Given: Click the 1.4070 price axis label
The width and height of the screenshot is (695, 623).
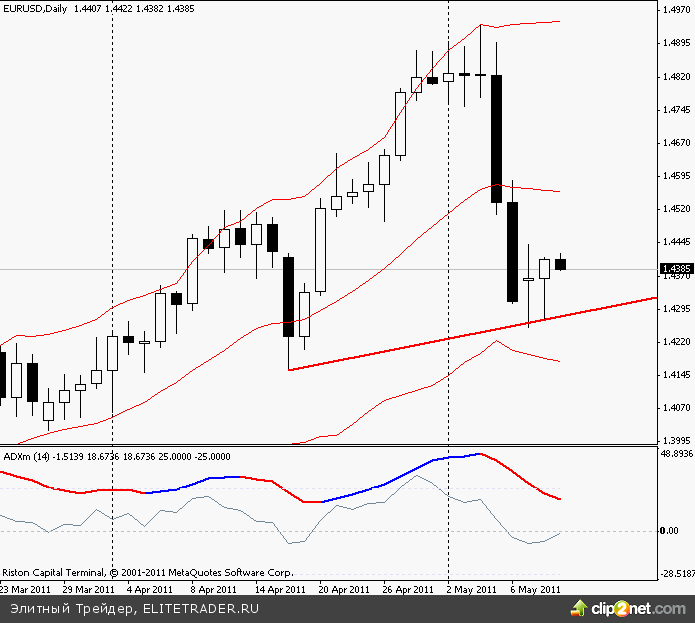Looking at the screenshot, I should pyautogui.click(x=676, y=408).
